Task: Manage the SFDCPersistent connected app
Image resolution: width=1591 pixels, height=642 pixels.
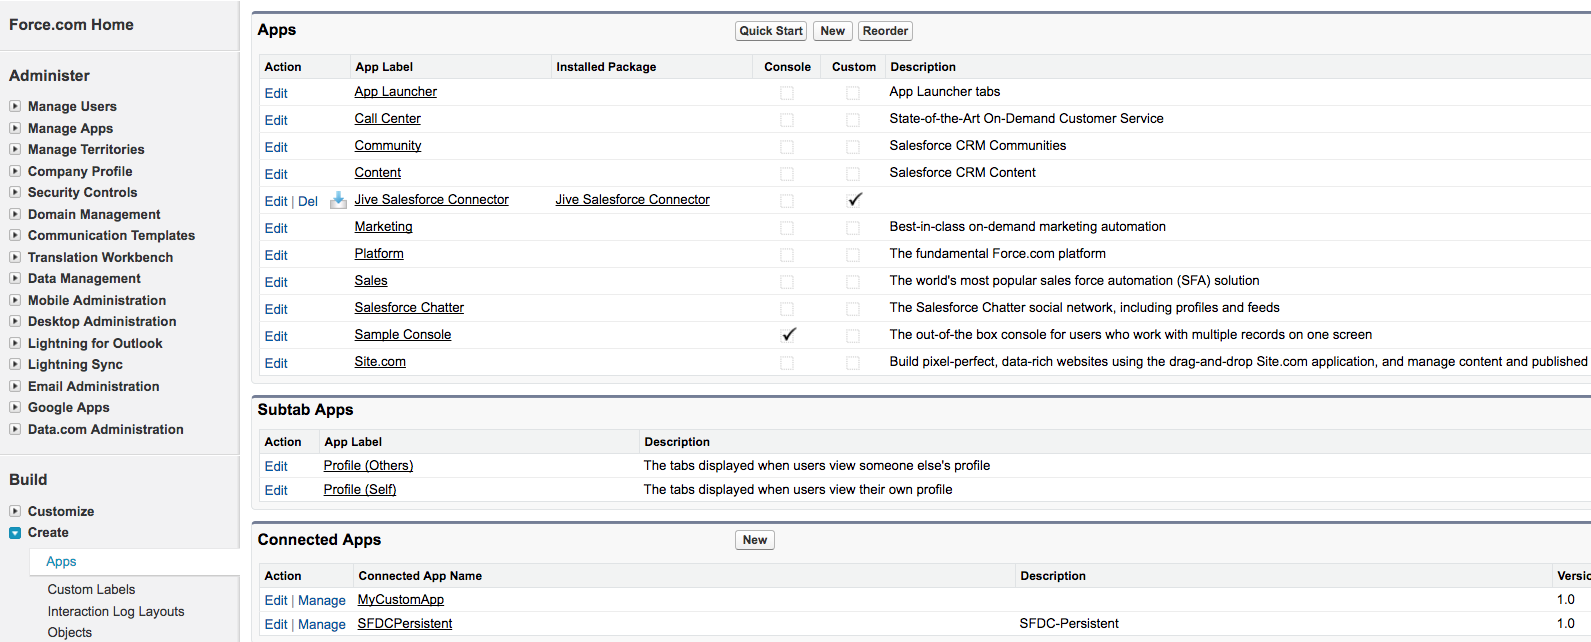Action: tap(322, 624)
